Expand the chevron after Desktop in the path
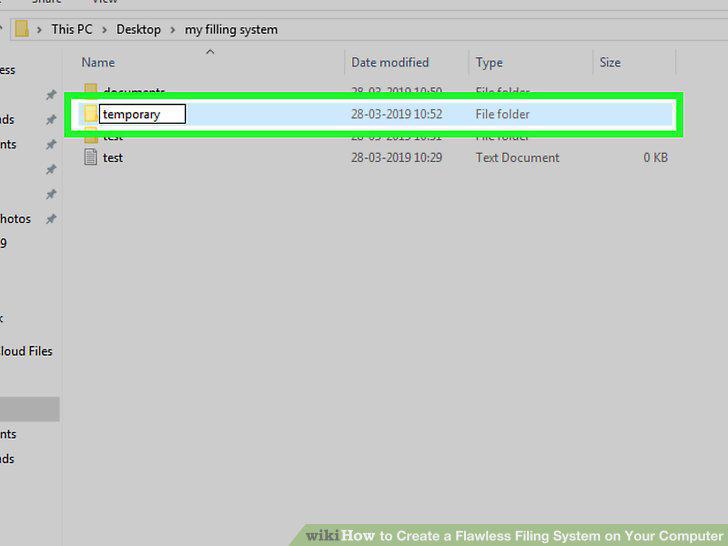 point(173,30)
